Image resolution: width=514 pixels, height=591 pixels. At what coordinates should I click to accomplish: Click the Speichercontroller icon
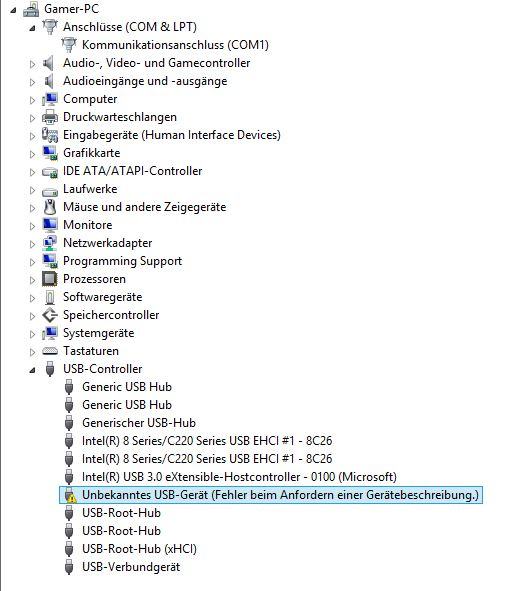(x=50, y=315)
